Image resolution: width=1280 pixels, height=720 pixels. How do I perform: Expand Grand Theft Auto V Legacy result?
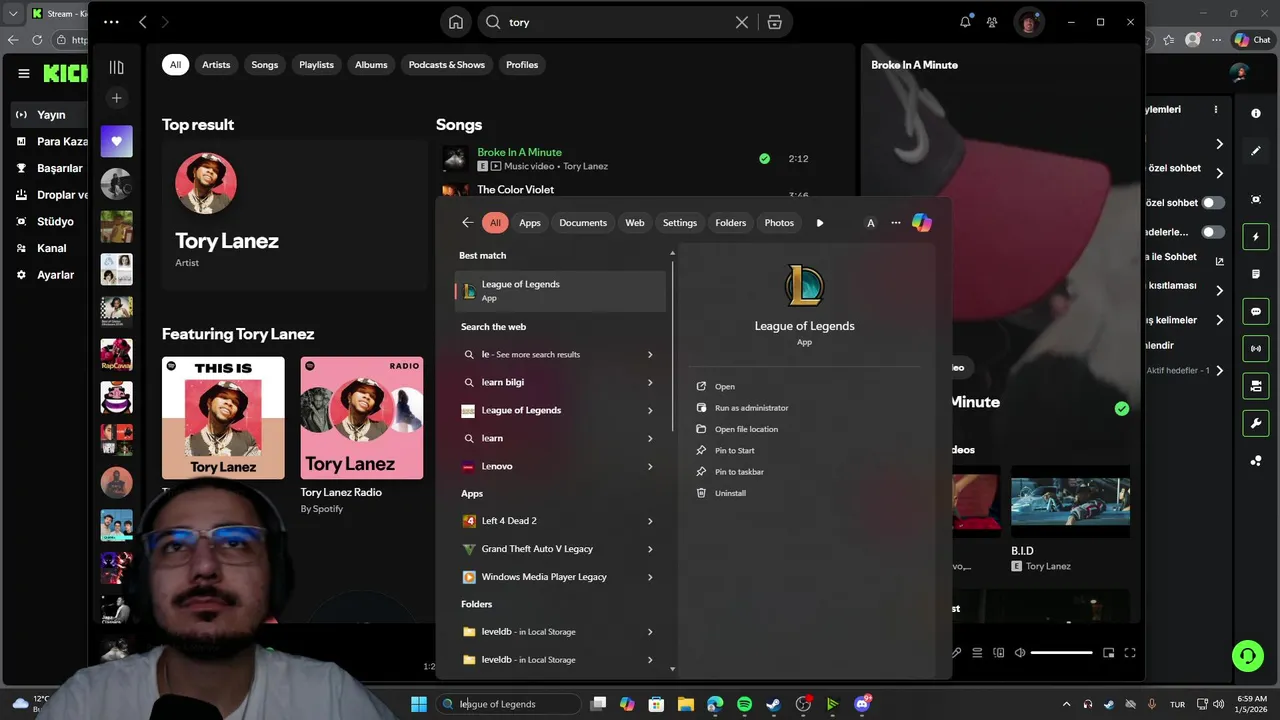tap(650, 549)
